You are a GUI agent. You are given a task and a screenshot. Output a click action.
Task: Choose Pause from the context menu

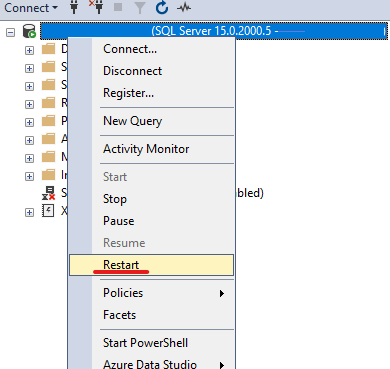[x=151, y=221]
